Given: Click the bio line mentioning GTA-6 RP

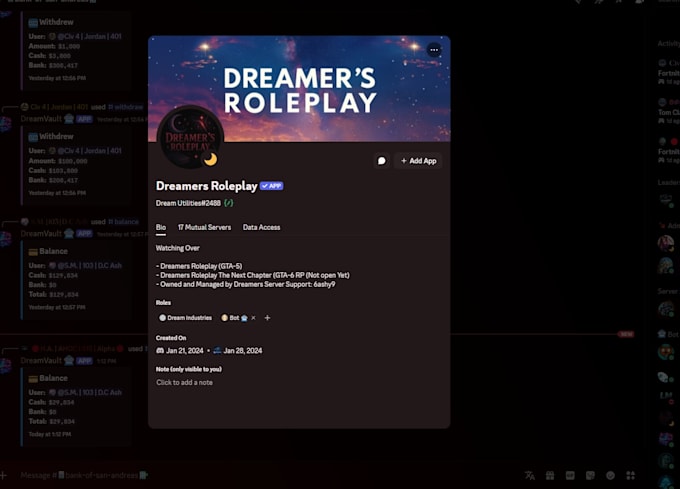Looking at the screenshot, I should (253, 275).
